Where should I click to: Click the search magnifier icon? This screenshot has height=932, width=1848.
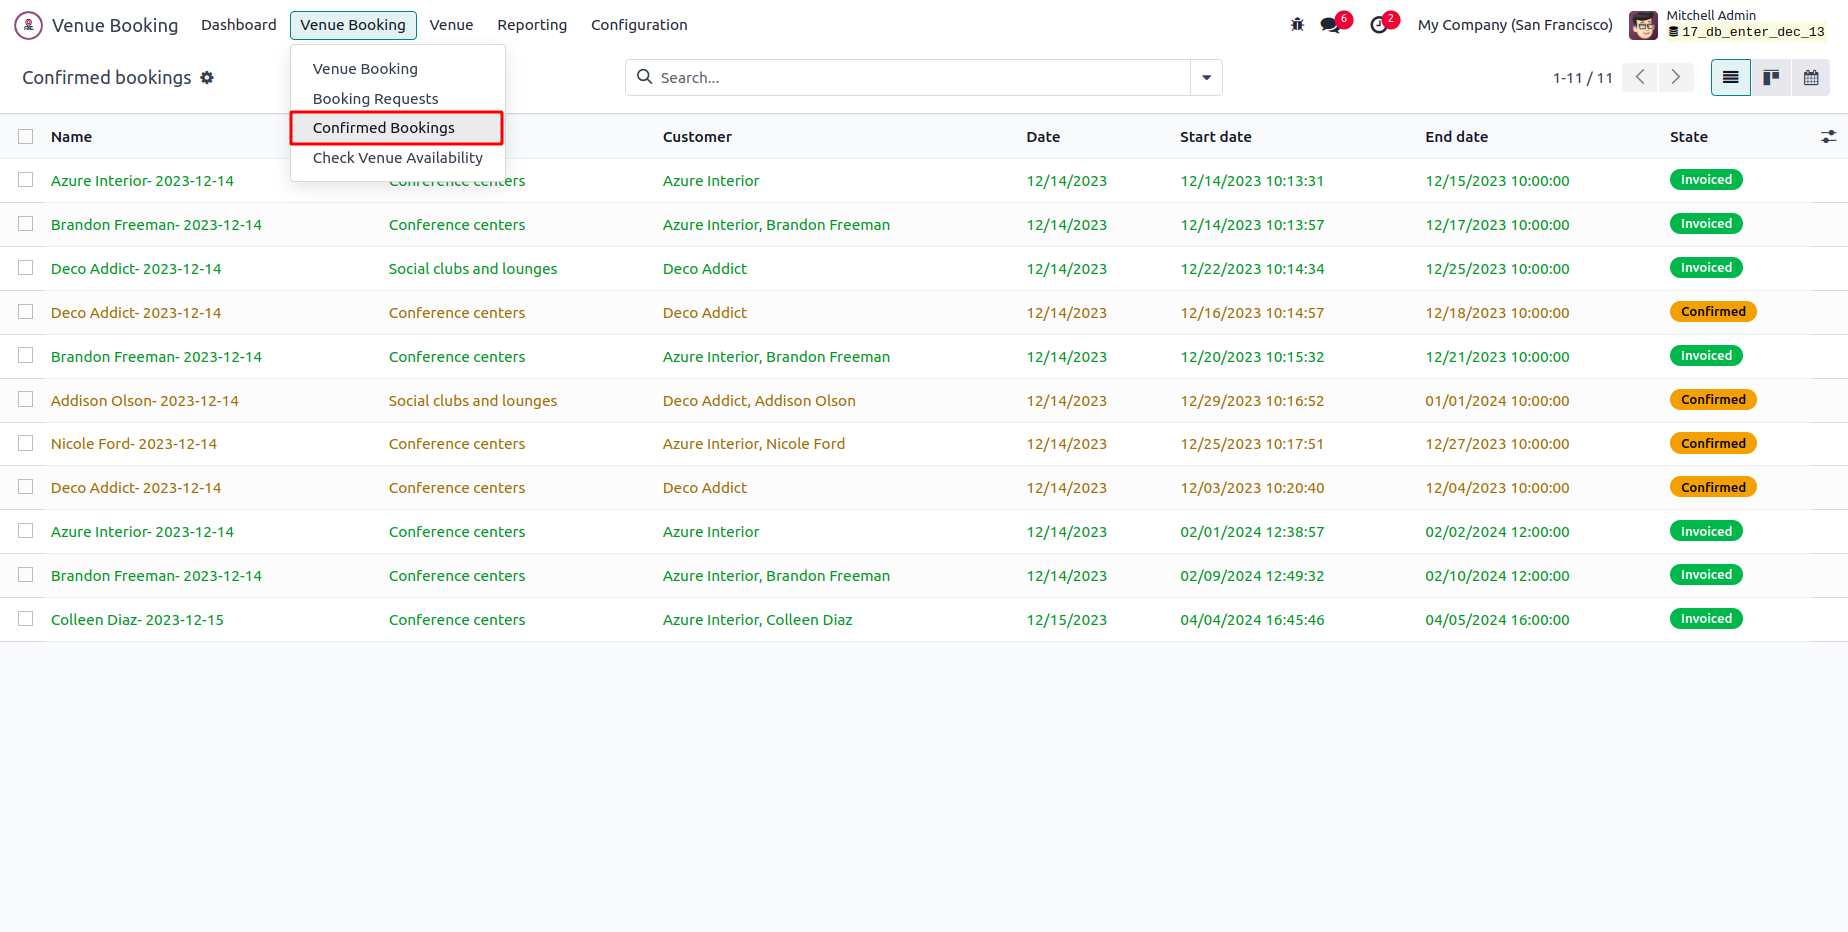(645, 77)
